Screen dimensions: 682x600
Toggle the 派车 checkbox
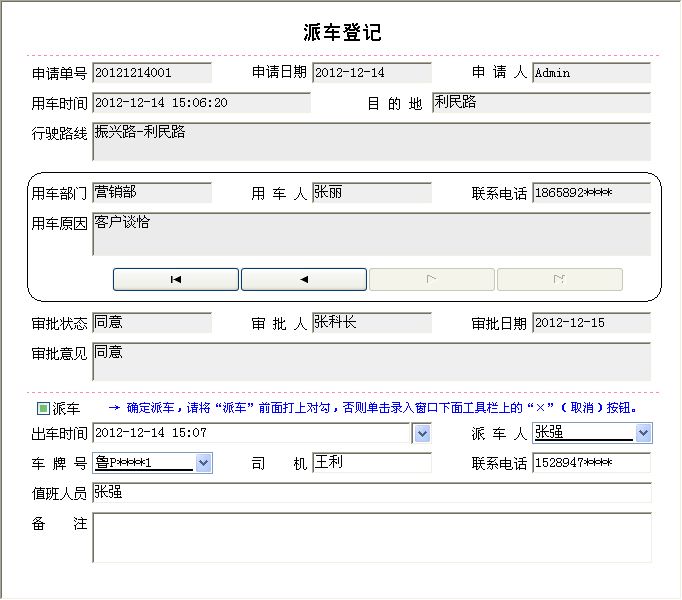(43, 408)
